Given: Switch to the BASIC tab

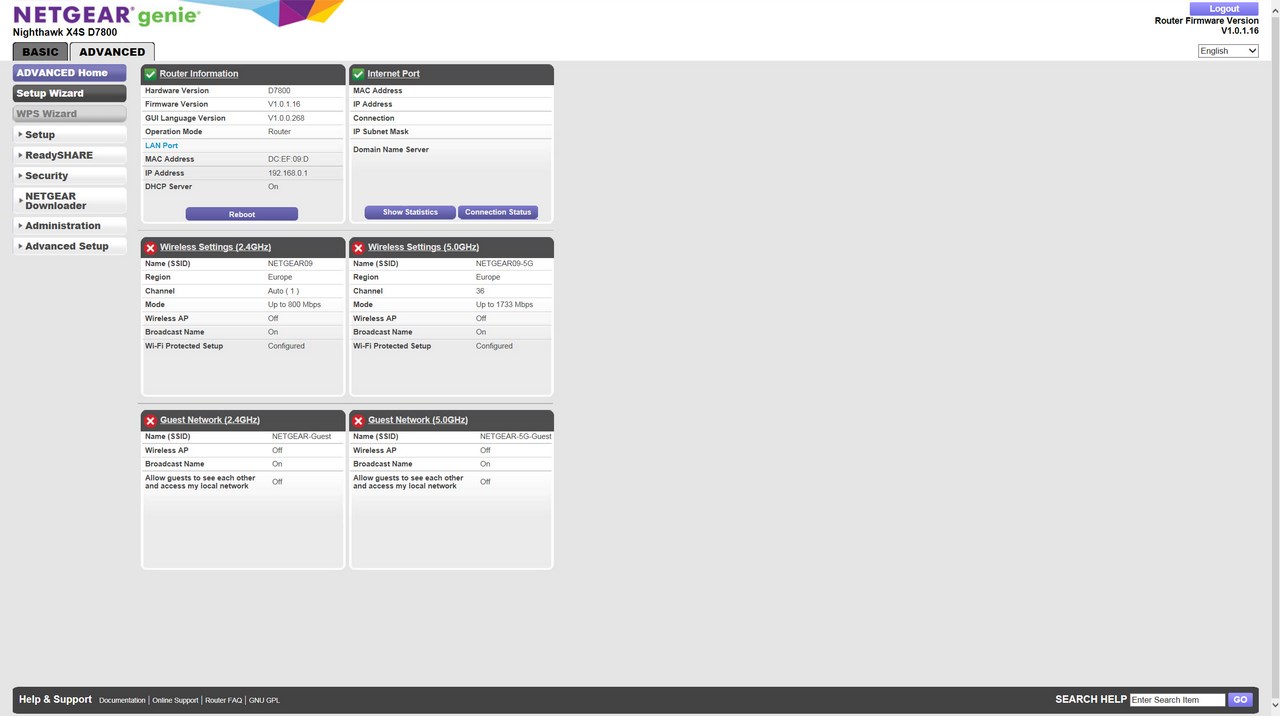Looking at the screenshot, I should click(x=40, y=52).
